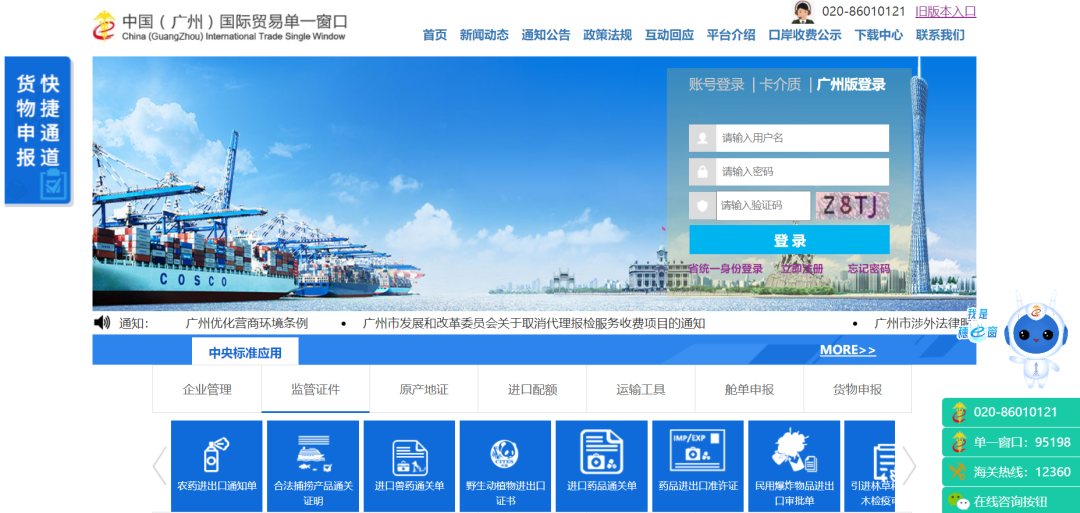
Task: Click the 登录 button
Action: (789, 240)
